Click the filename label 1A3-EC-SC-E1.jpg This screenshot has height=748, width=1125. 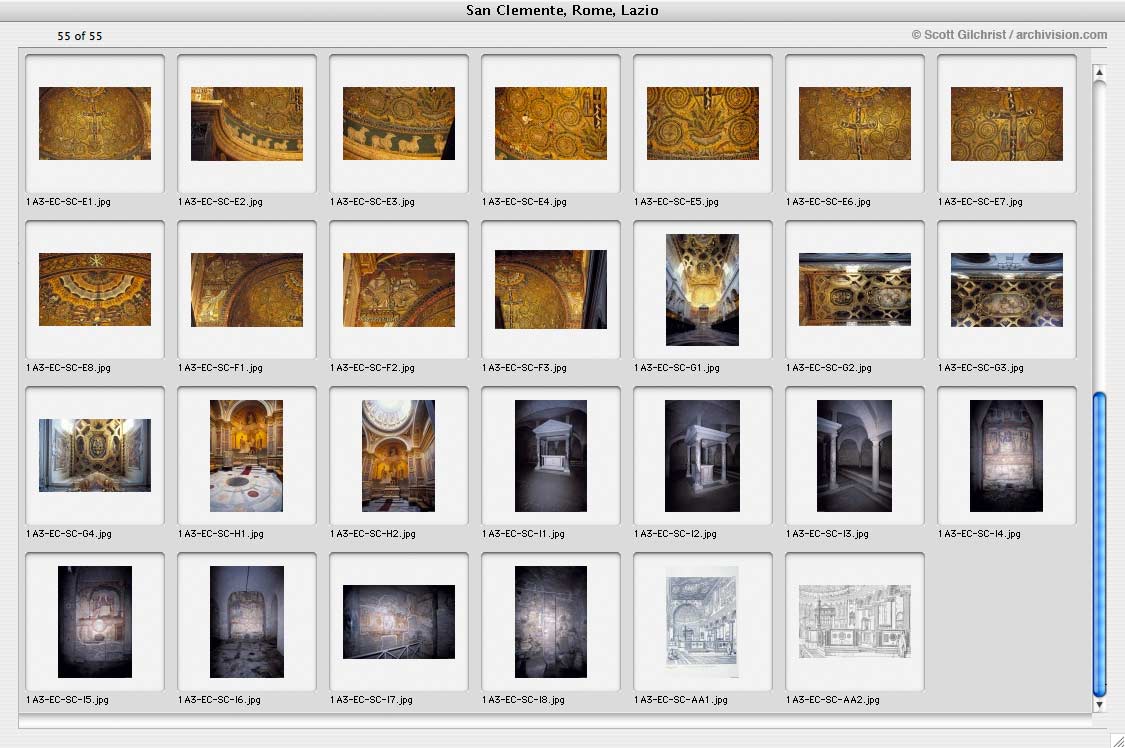click(68, 202)
